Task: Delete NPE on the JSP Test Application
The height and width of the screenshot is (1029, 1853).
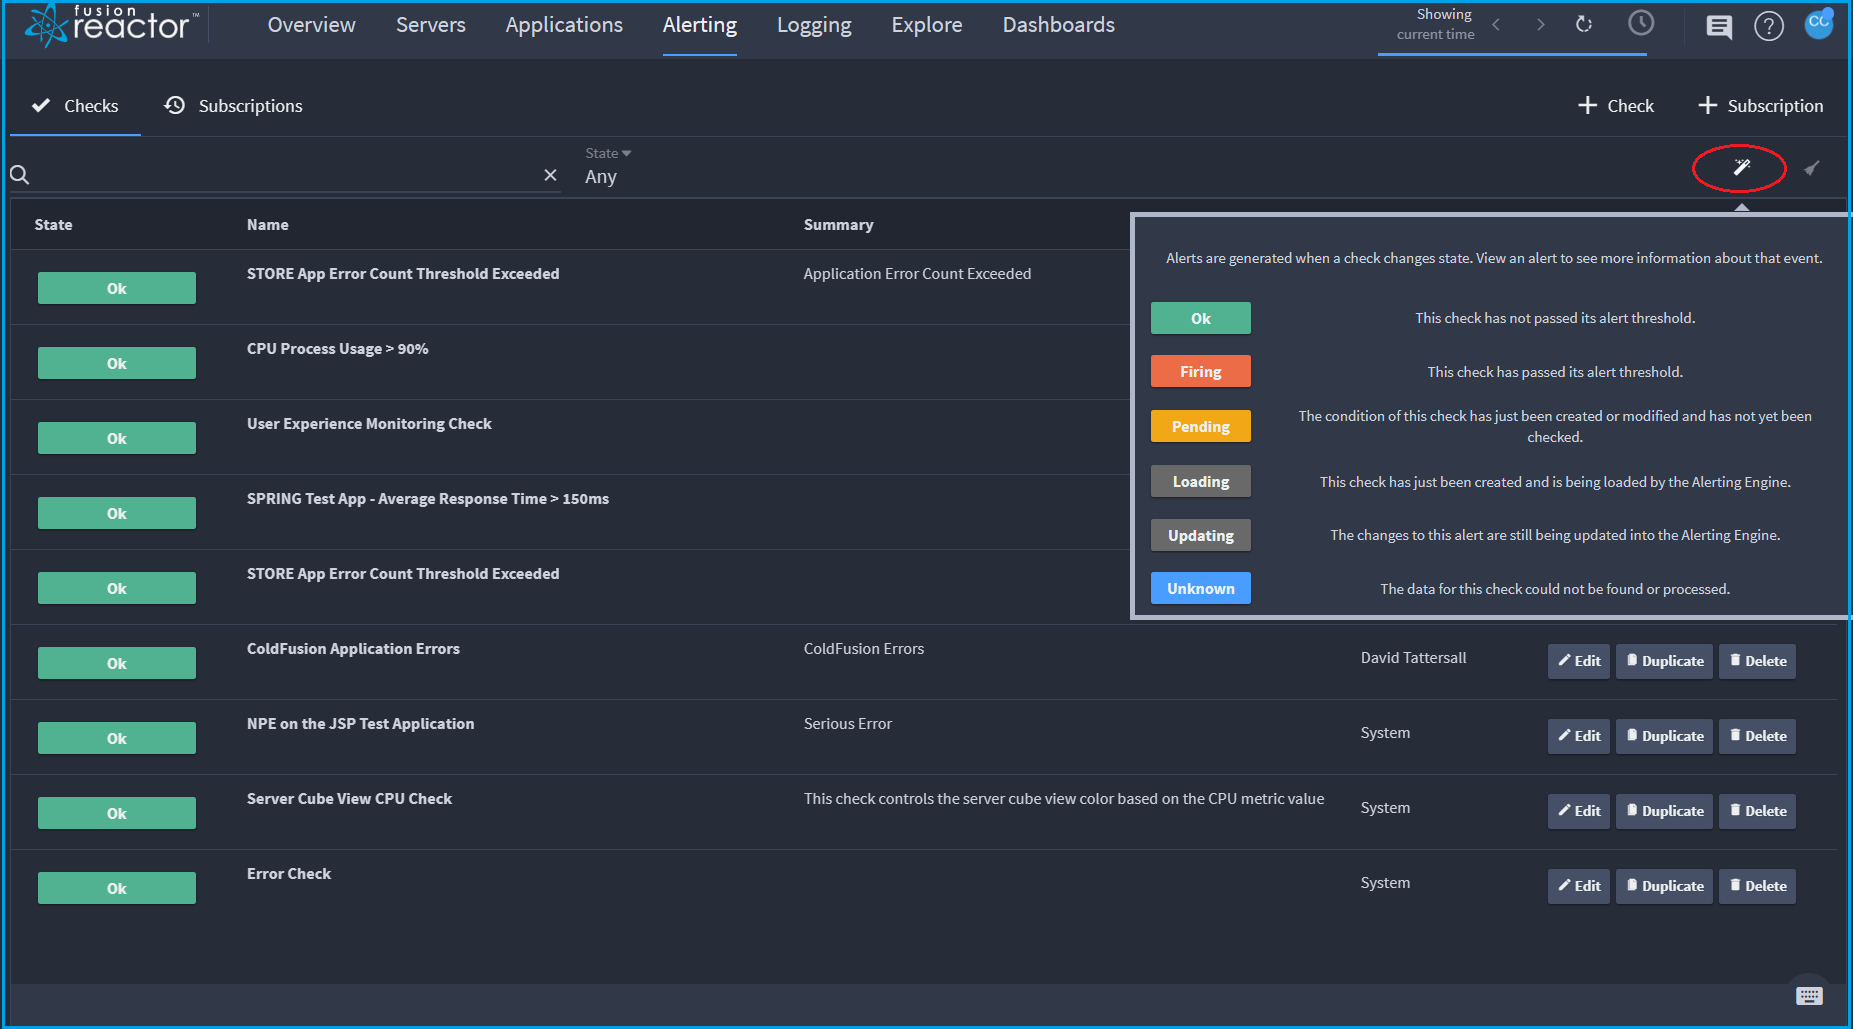Action: 1757,736
